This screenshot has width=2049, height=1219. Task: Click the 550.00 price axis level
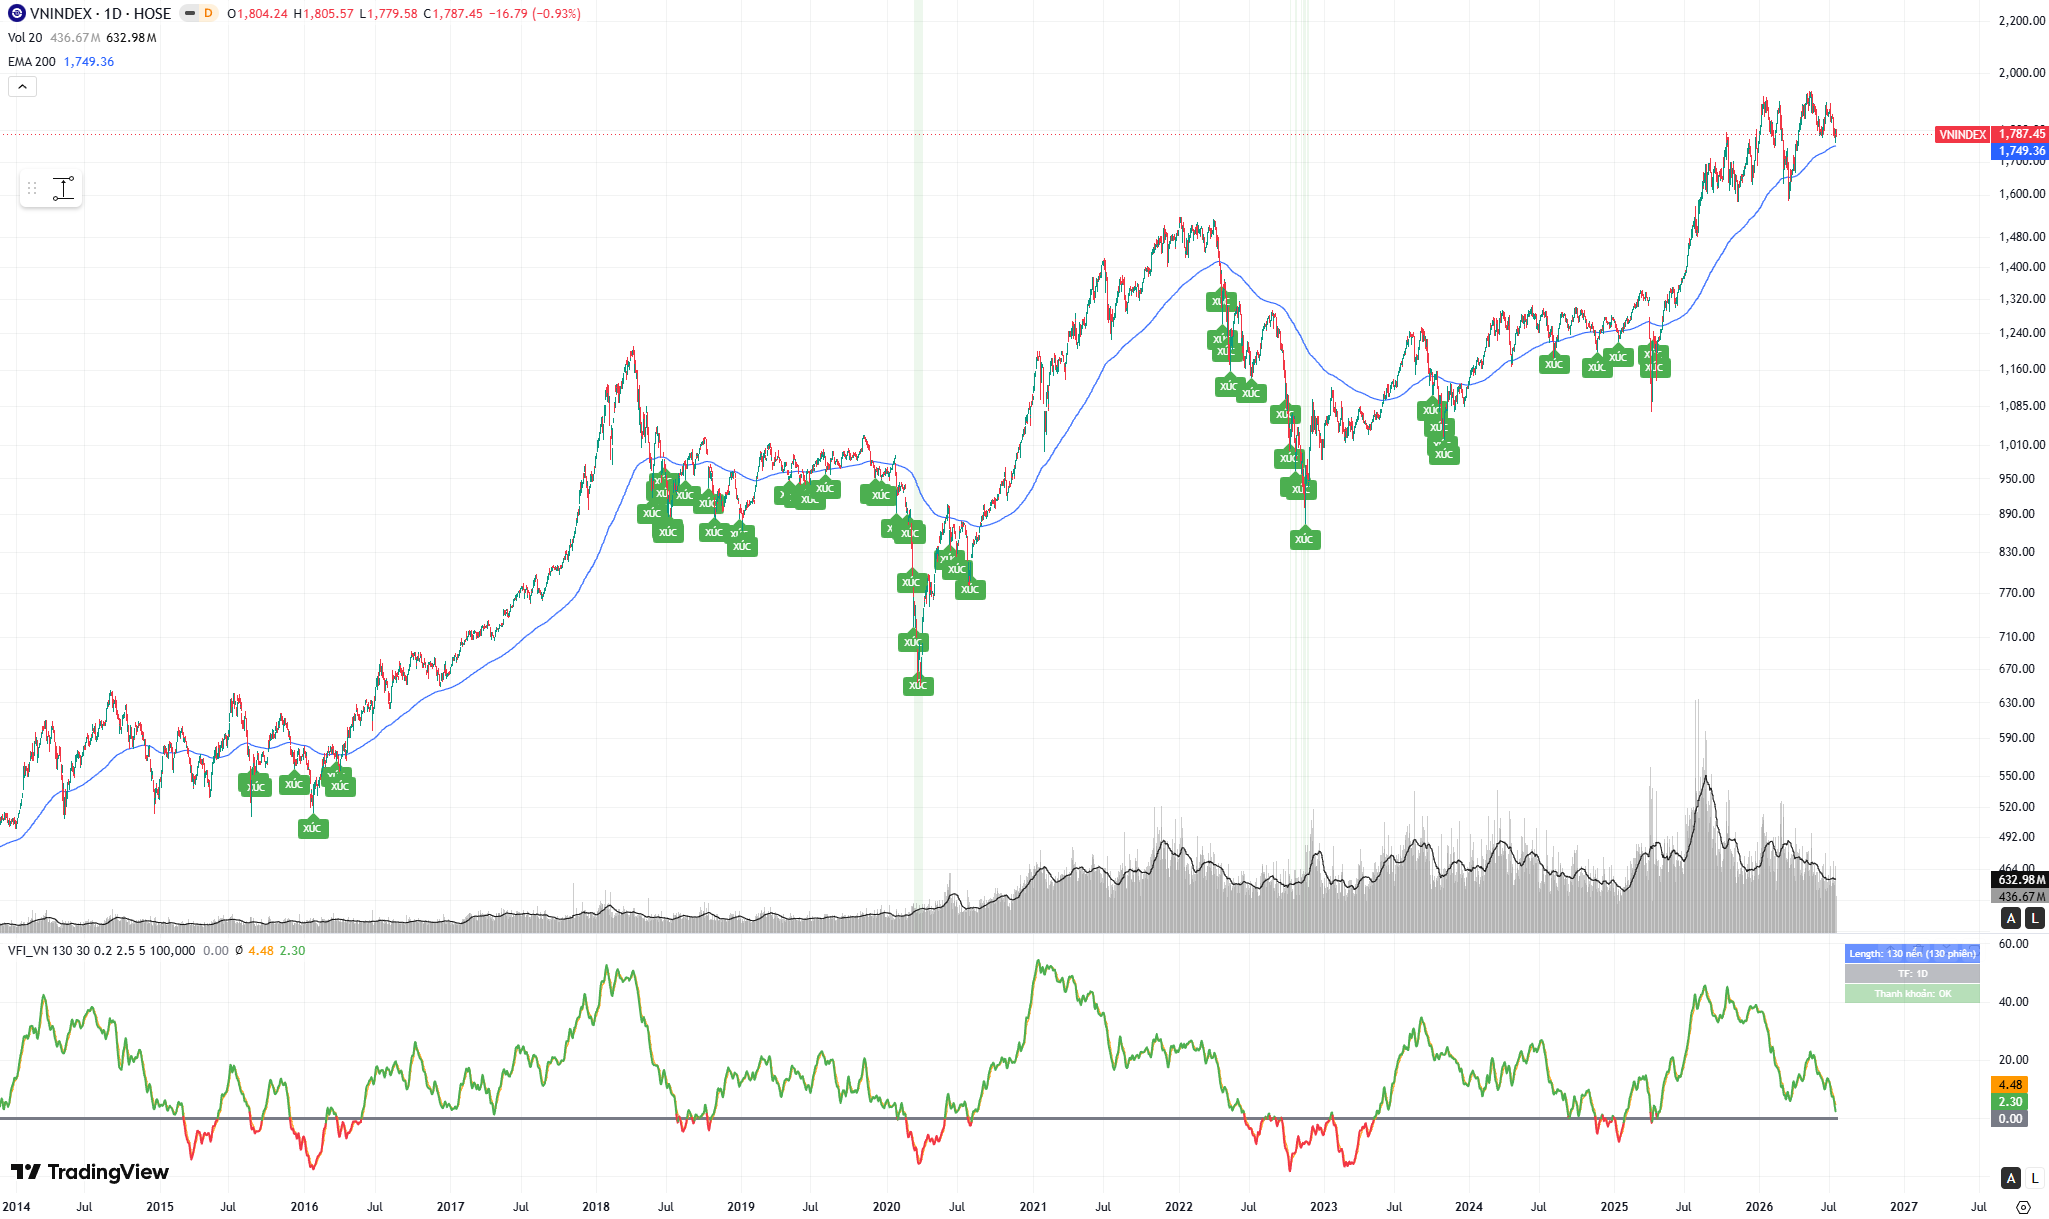click(2017, 776)
